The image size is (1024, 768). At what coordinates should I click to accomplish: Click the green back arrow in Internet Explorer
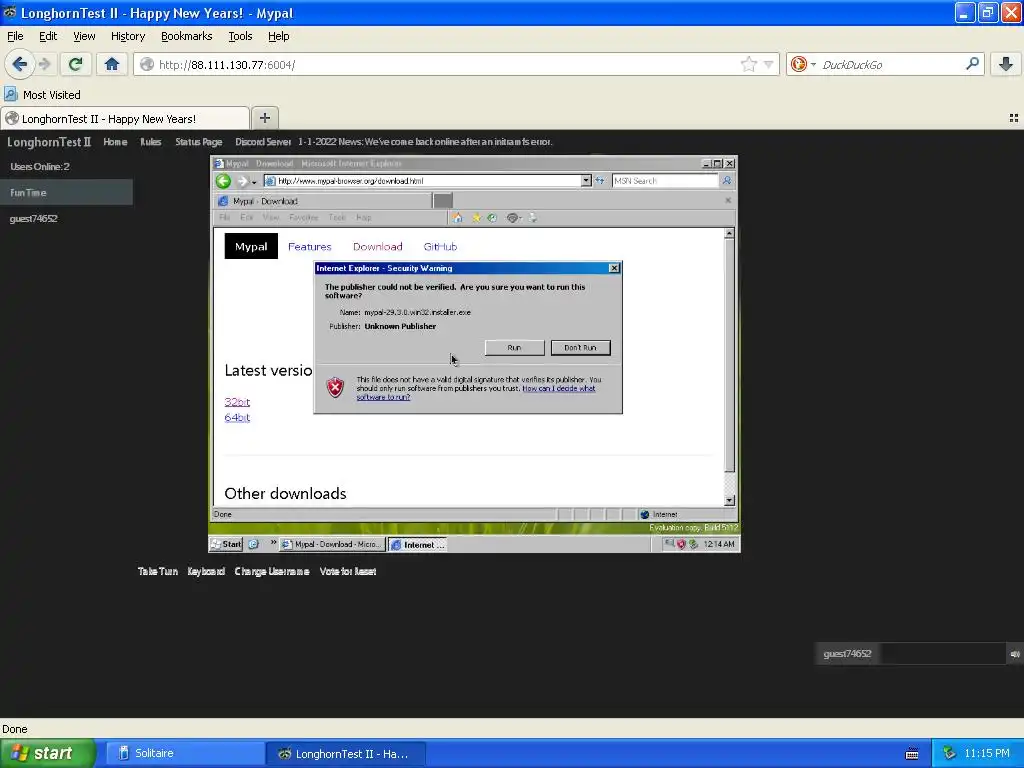tap(223, 181)
